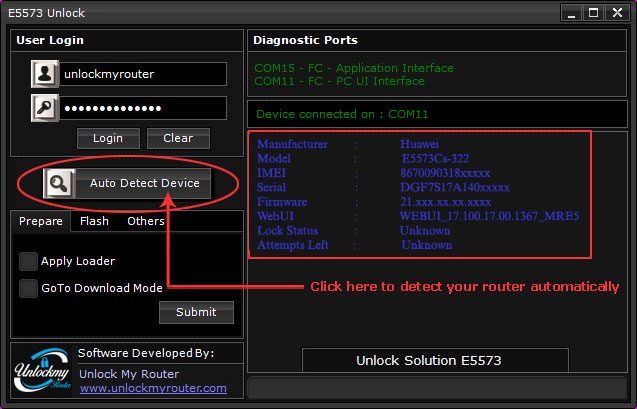The image size is (637, 409).
Task: Click the WebUI value WEBUI_17.100.17.00.1367_MRE5
Action: coord(489,216)
